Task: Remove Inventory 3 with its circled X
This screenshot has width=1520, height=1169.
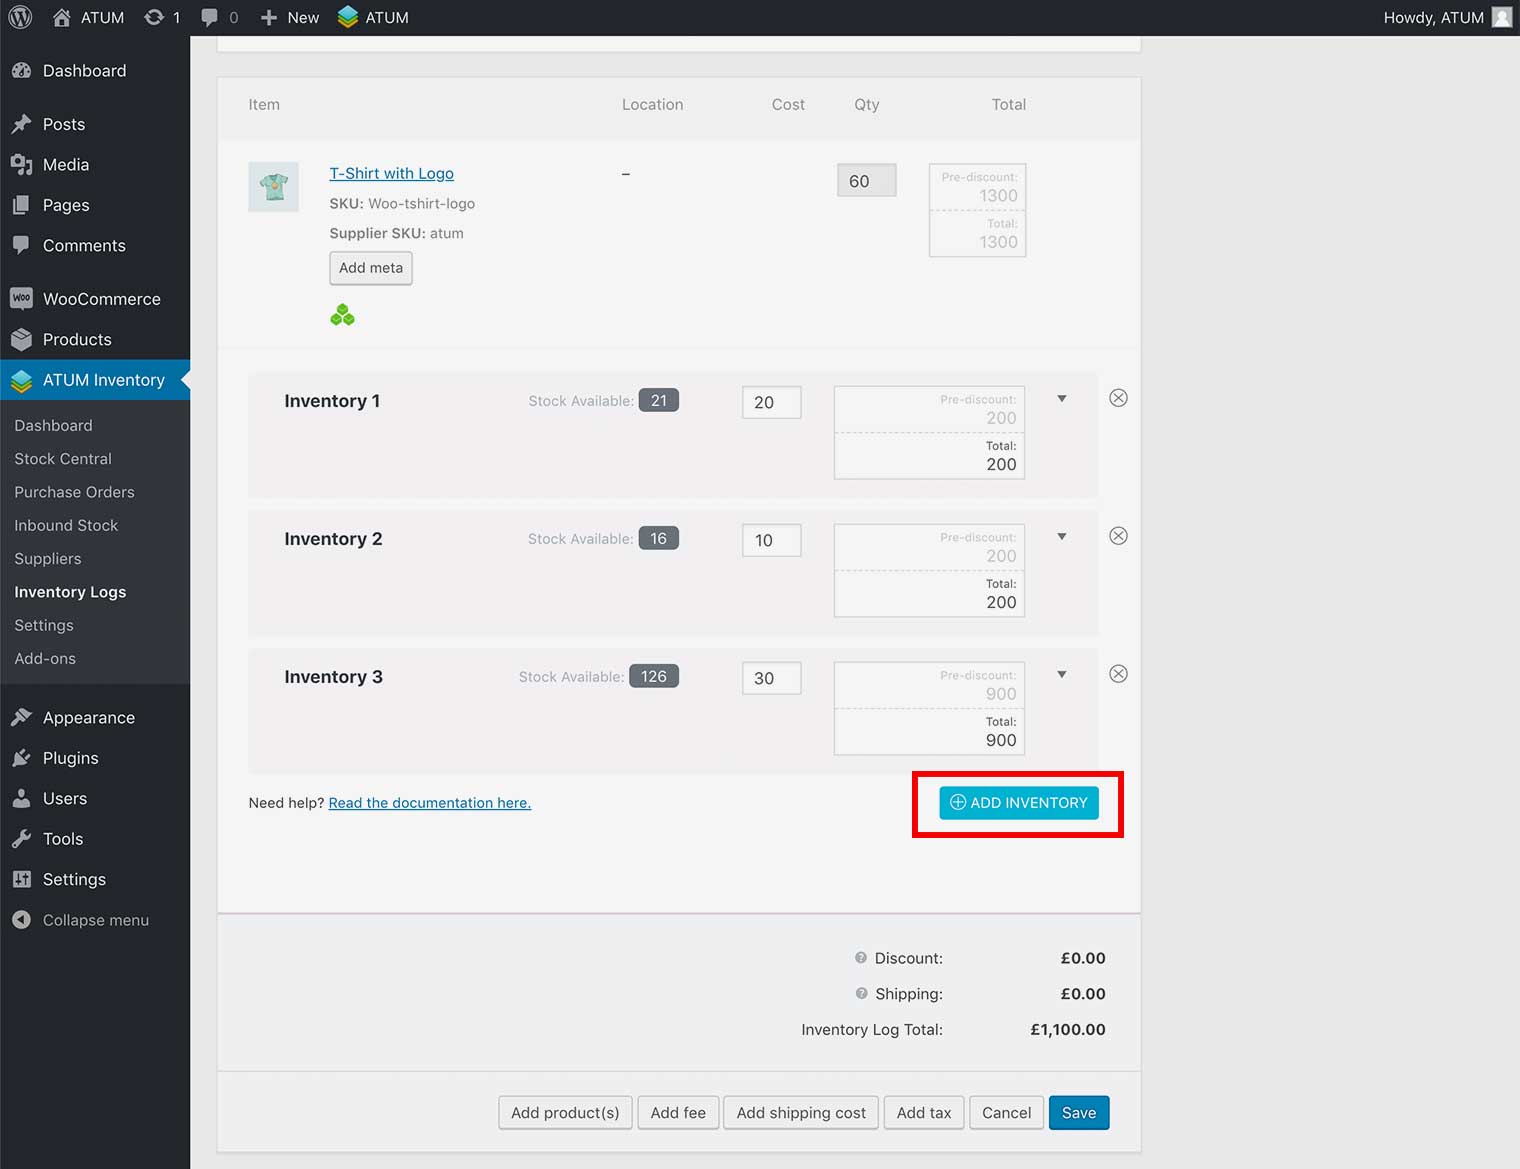Action: click(1118, 674)
